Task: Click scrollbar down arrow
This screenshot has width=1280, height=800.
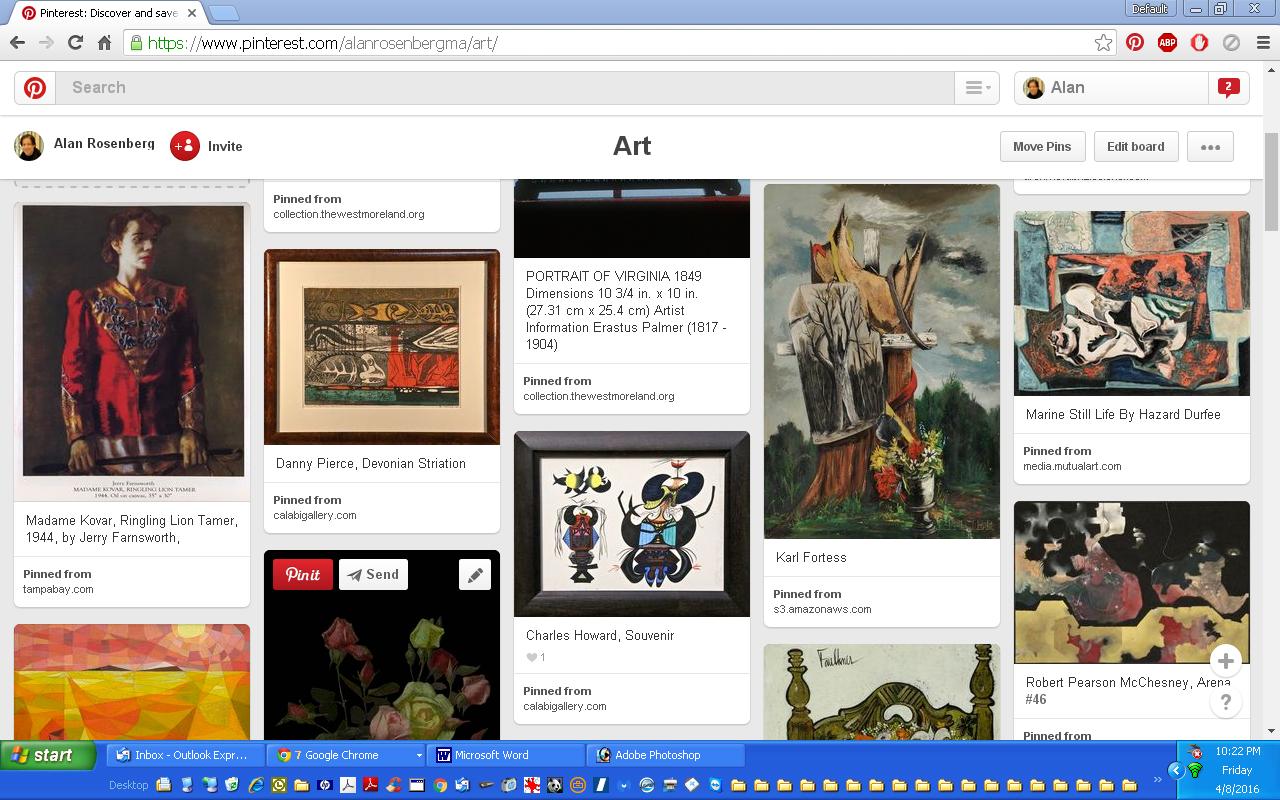Action: click(x=1271, y=731)
